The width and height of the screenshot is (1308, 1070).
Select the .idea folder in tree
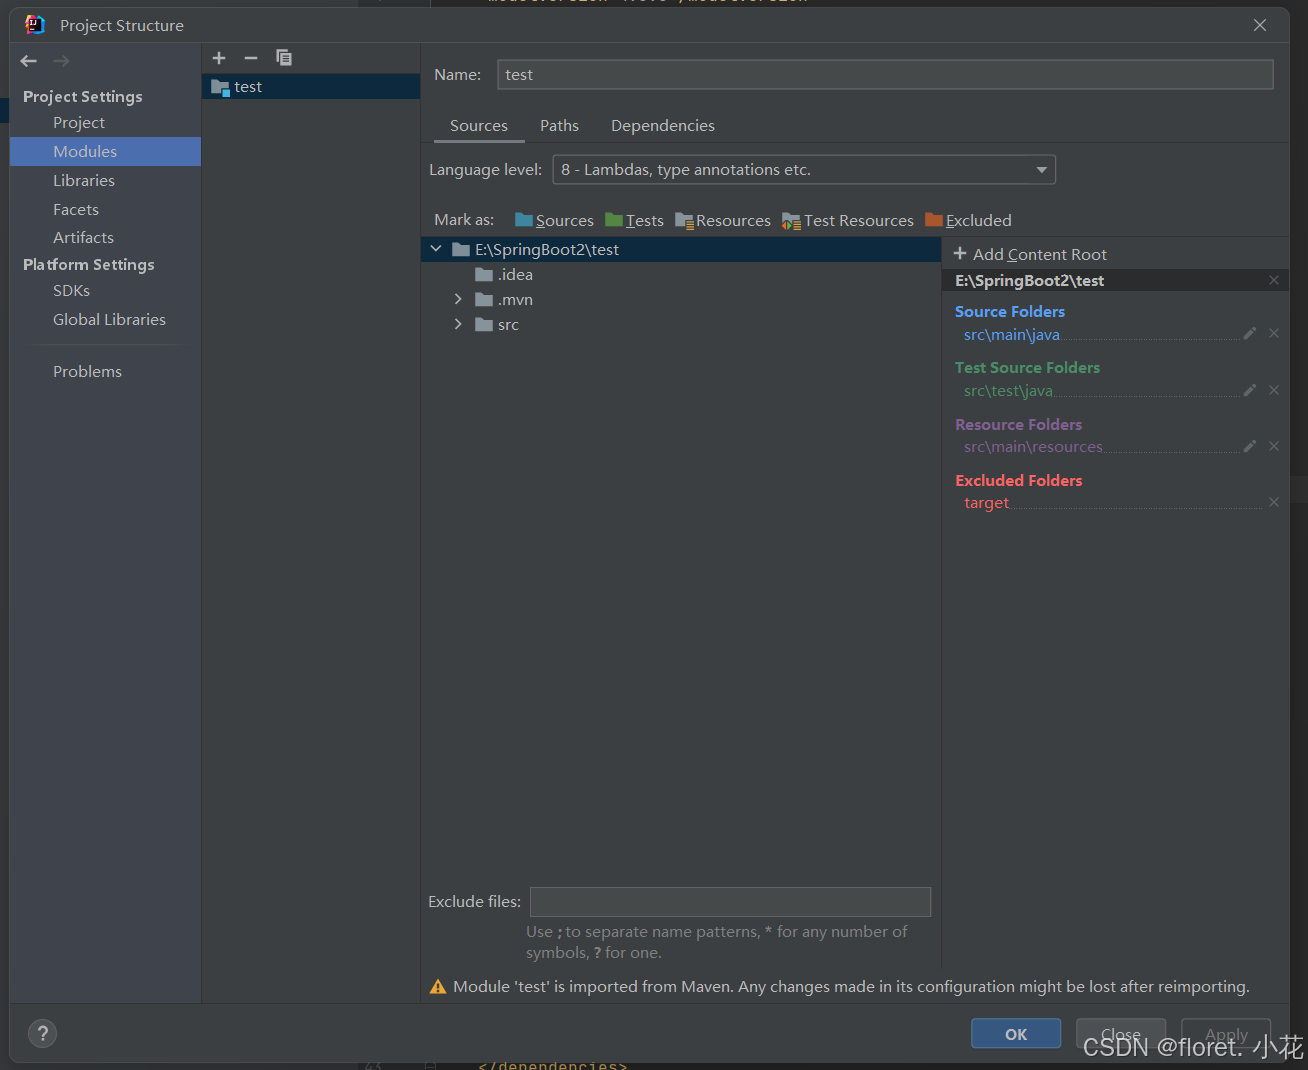pos(681,274)
